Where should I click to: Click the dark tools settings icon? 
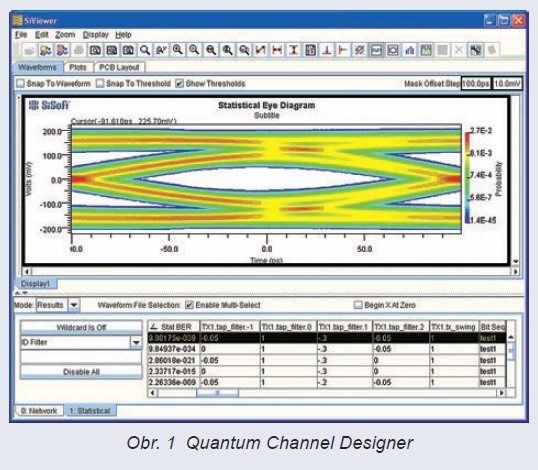pyautogui.click(x=476, y=50)
